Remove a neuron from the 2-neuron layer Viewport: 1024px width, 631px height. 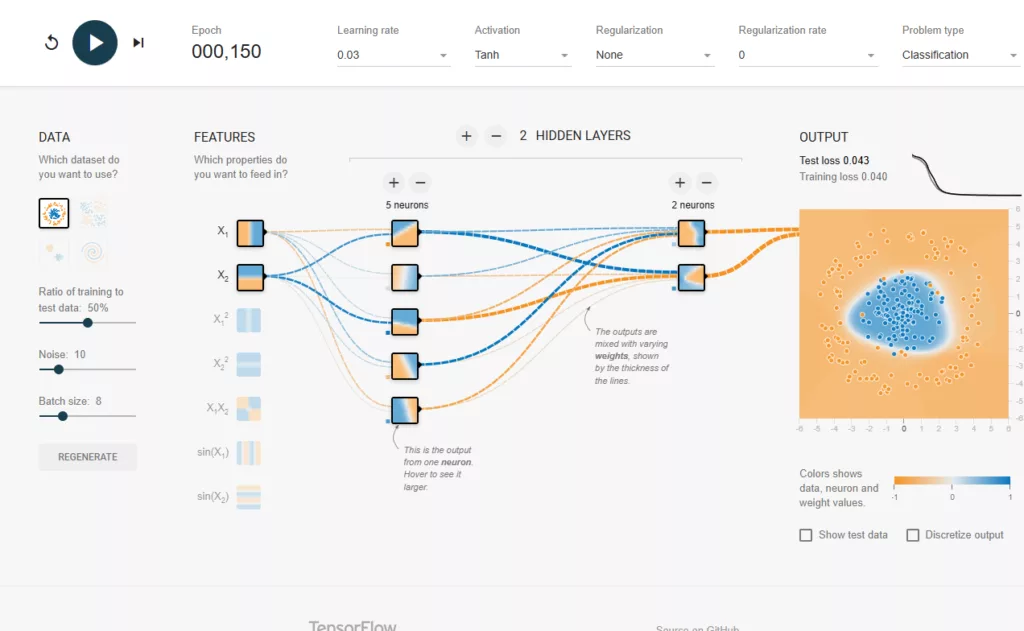pos(707,183)
